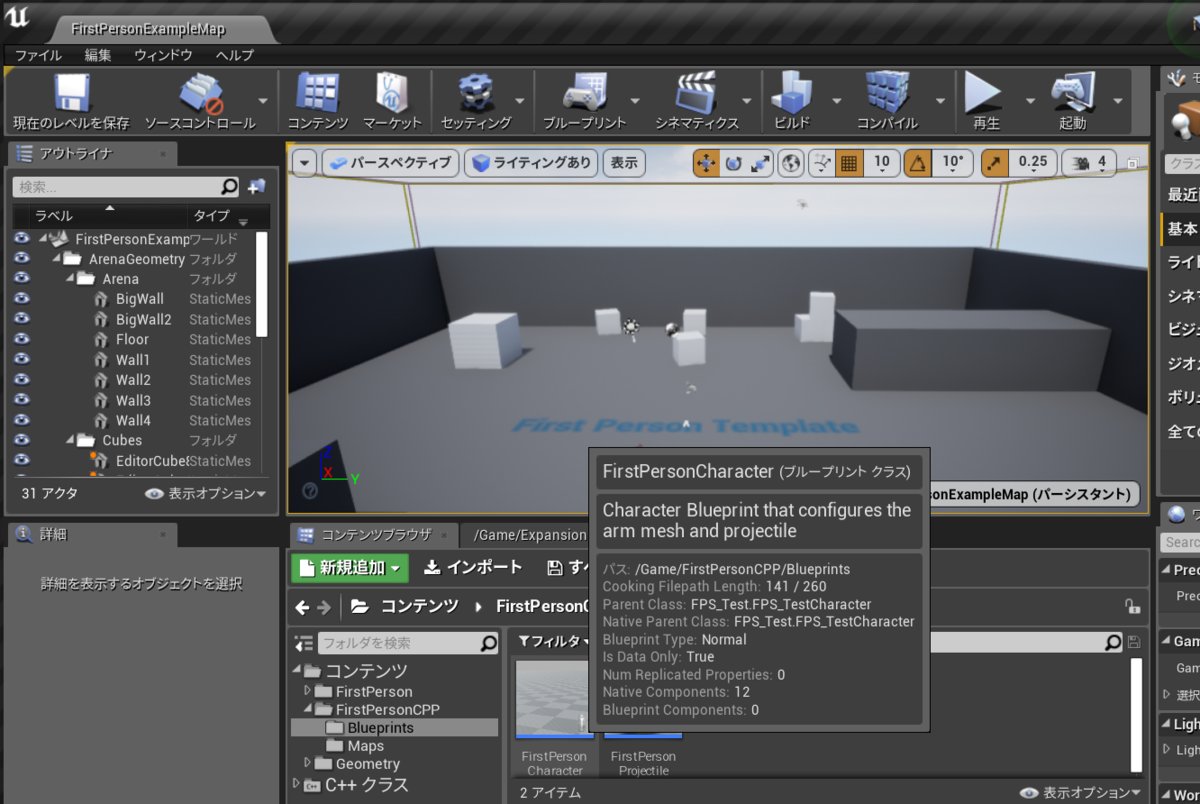Toggle surface snapping icon in viewport
Screen dimensions: 1200x804
[822, 163]
